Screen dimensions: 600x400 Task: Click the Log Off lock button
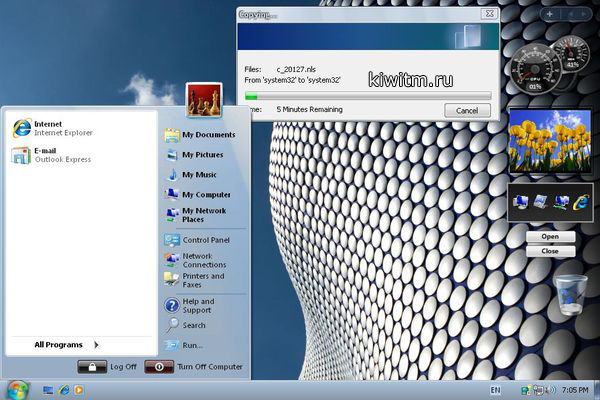pyautogui.click(x=92, y=367)
